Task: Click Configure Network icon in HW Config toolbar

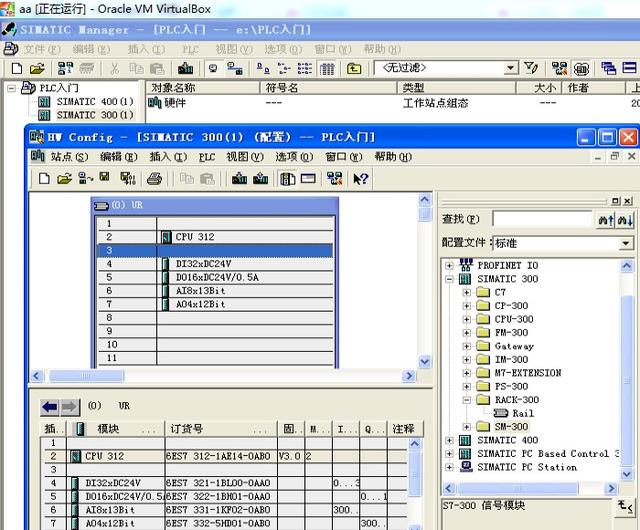Action: pos(334,178)
